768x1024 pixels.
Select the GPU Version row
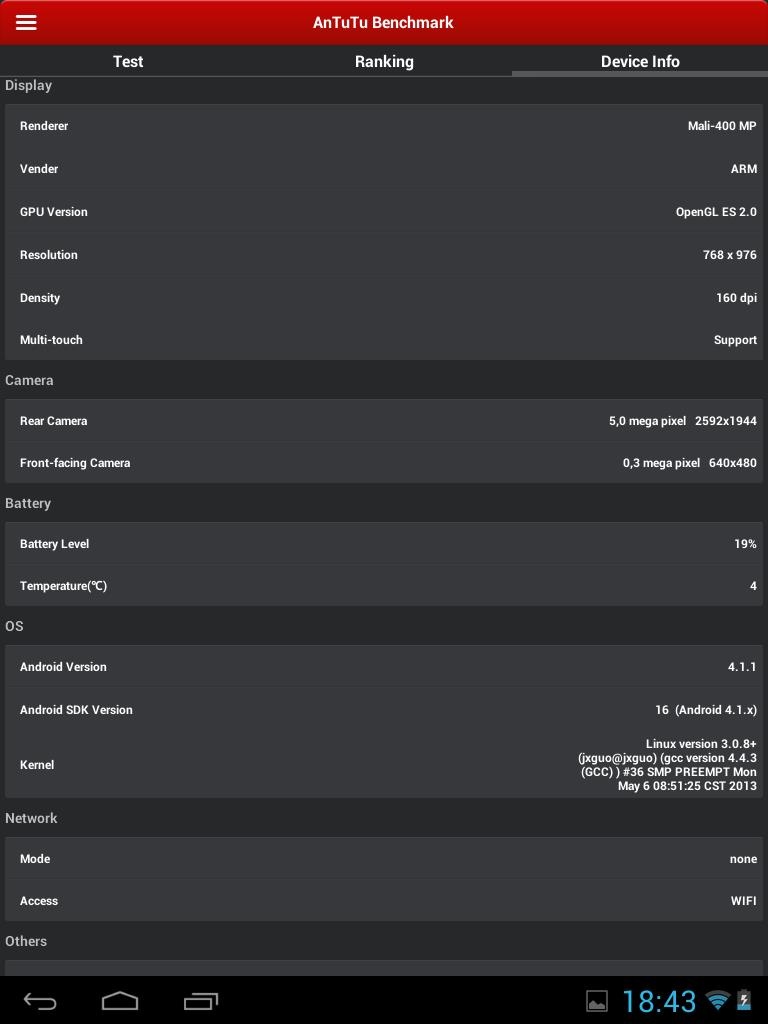click(384, 212)
